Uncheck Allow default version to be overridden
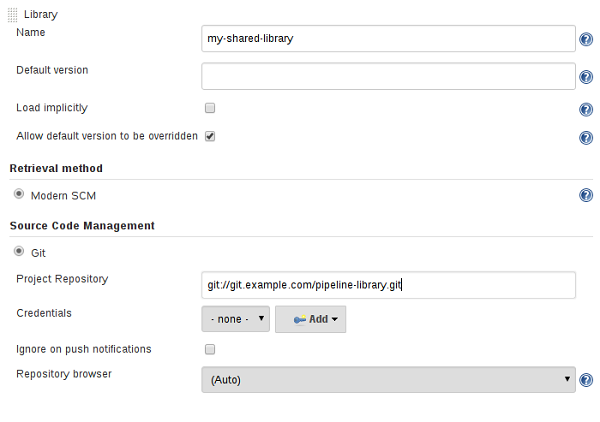 (210, 135)
